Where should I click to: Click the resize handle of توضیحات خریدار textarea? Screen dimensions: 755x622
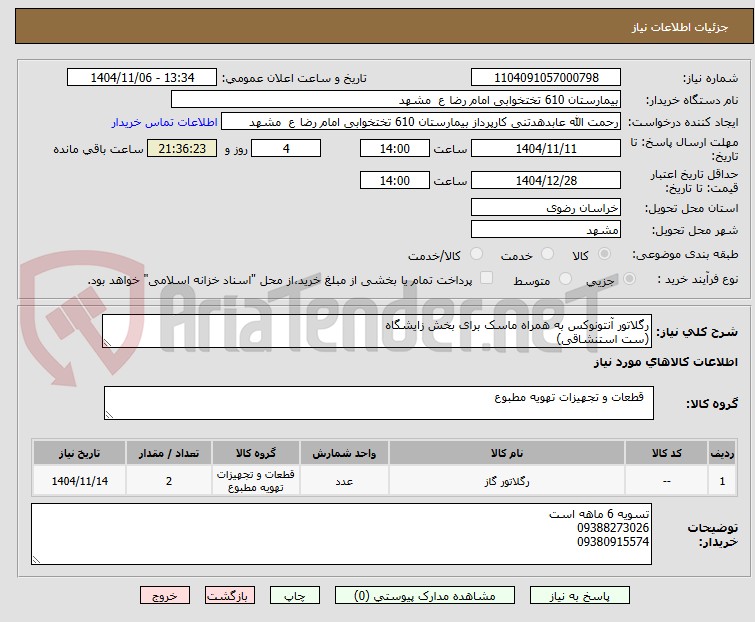[37, 559]
